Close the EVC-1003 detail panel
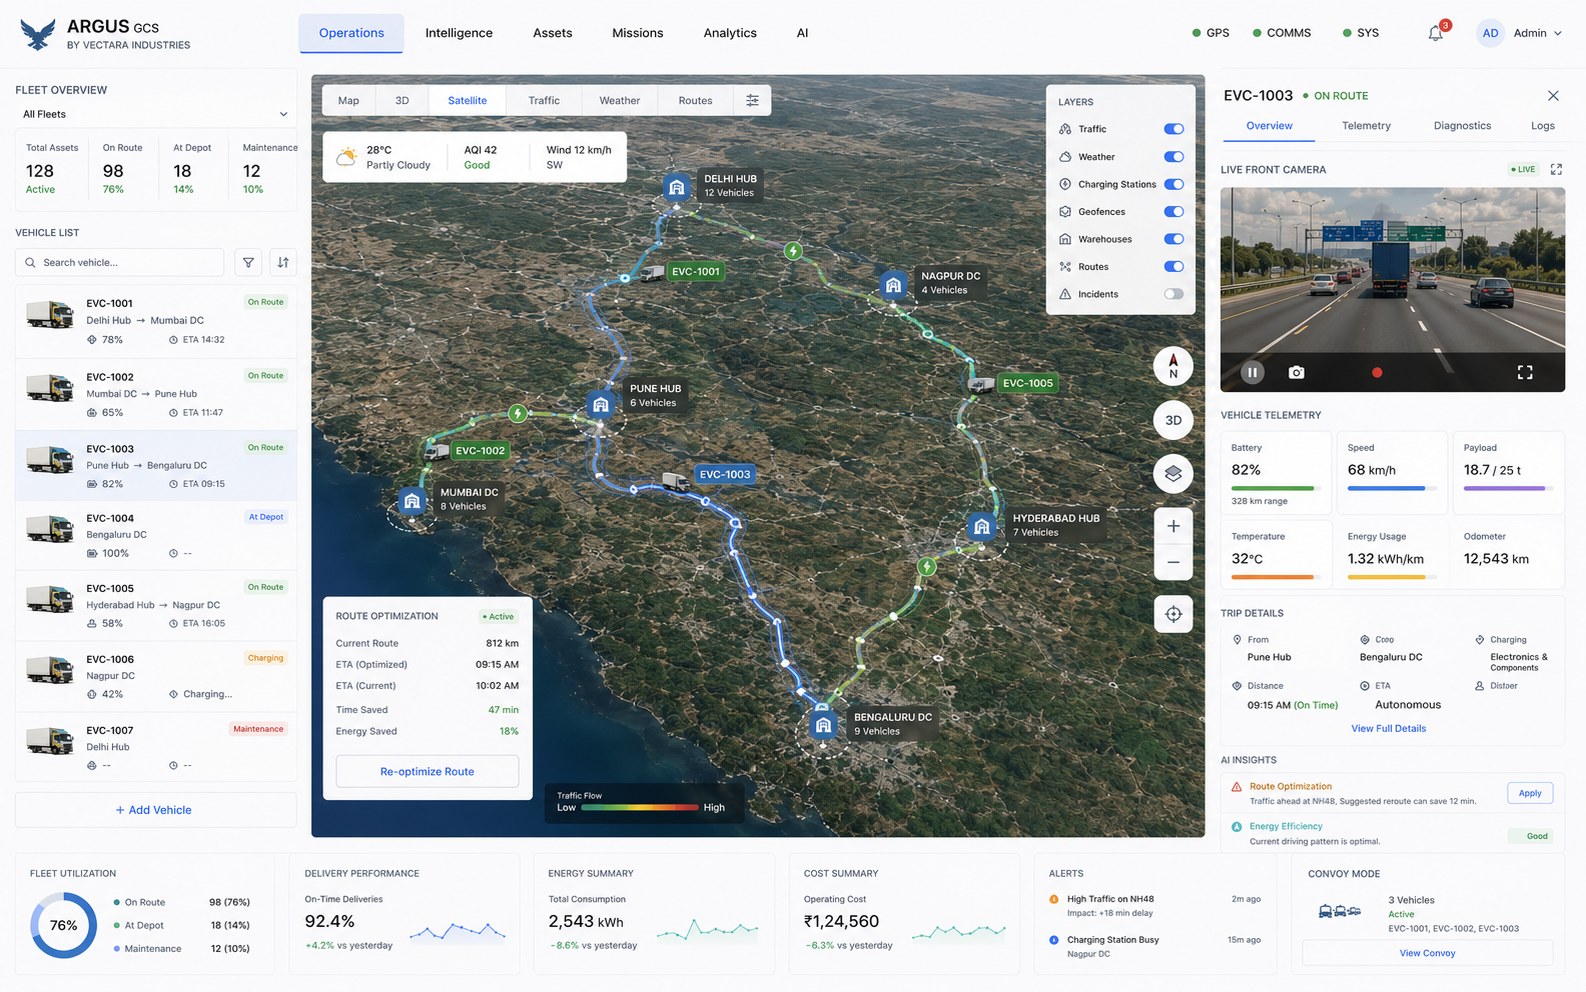This screenshot has width=1586, height=992. (1553, 96)
